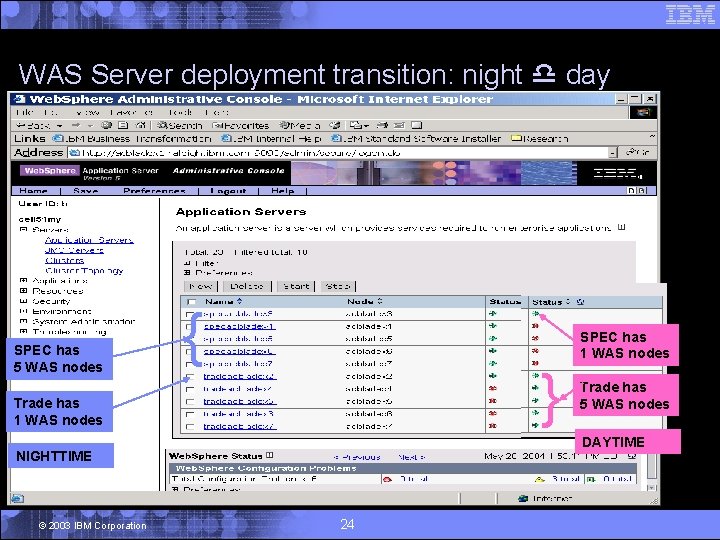
Task: Expand Preferences section above New button
Action: (187, 273)
